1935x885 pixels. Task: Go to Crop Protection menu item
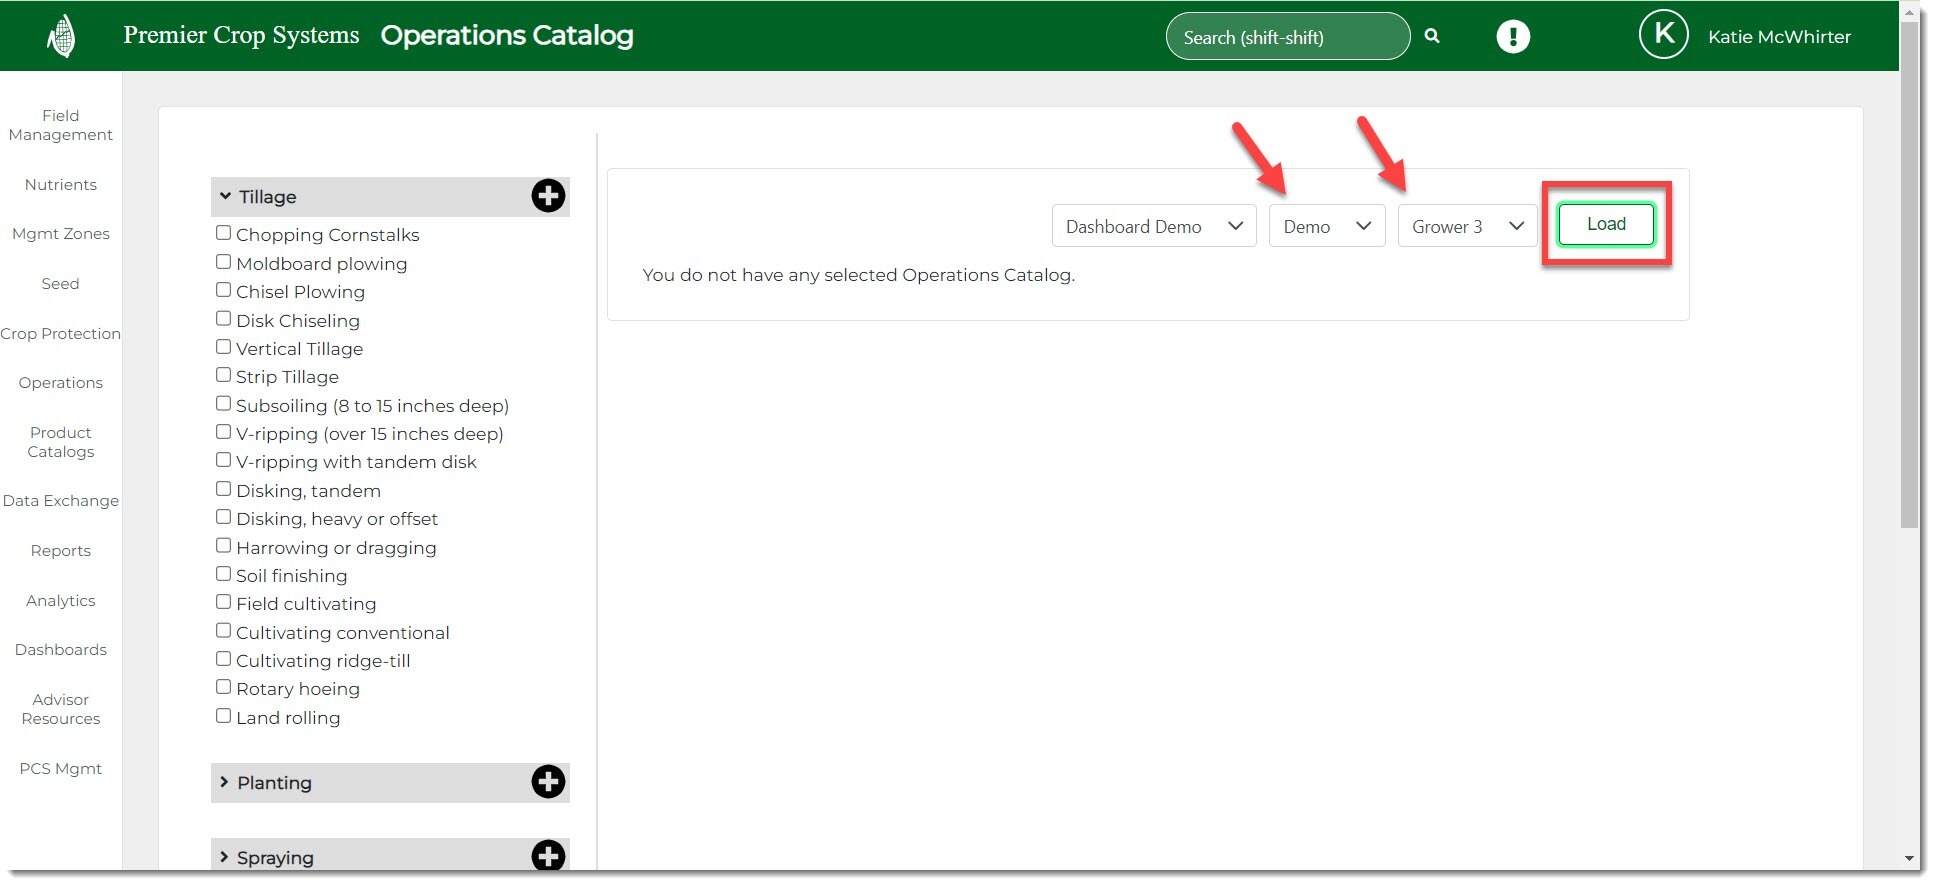coord(60,334)
